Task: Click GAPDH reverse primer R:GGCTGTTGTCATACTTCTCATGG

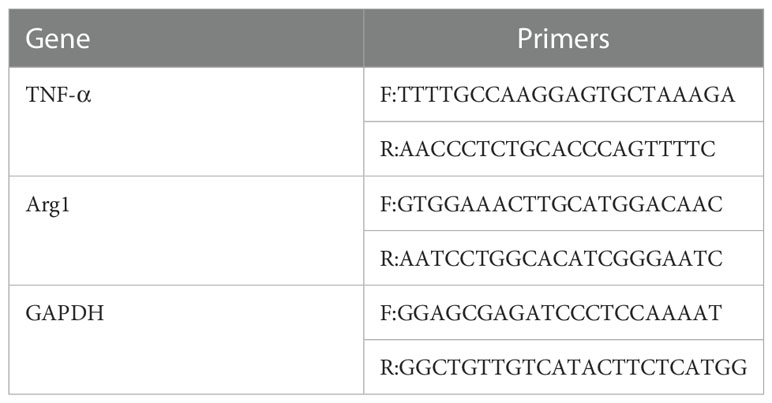Action: (564, 367)
